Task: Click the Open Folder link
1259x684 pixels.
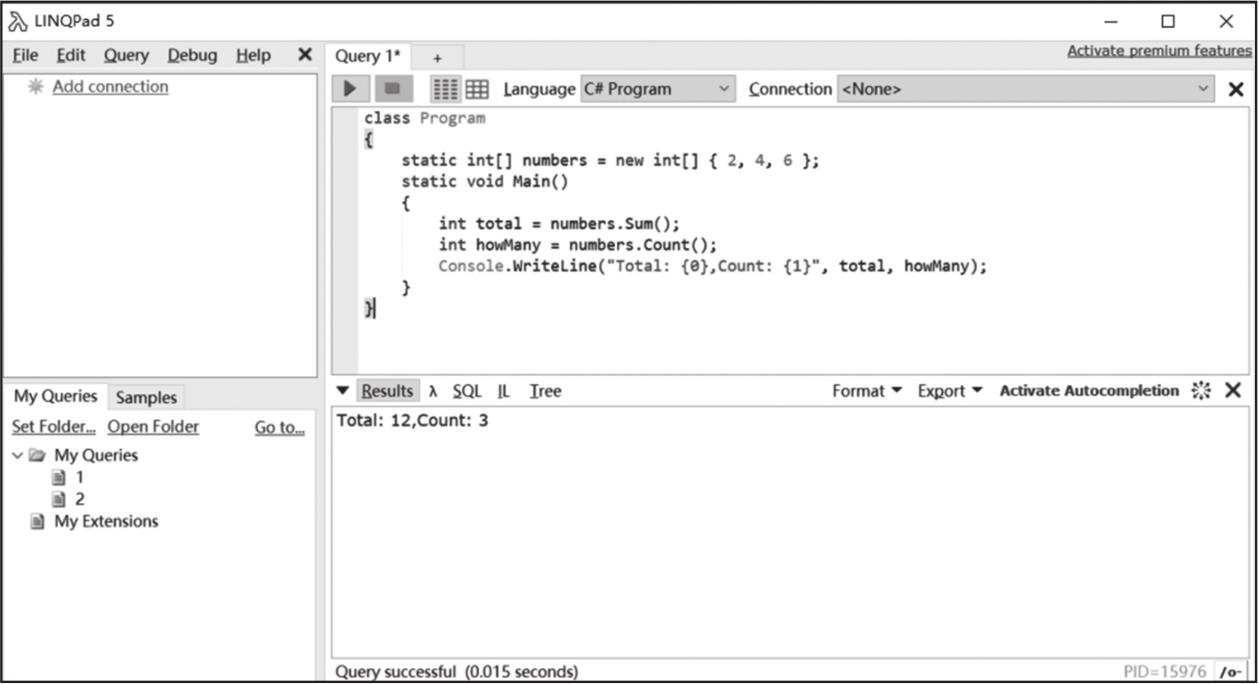Action: 153,426
